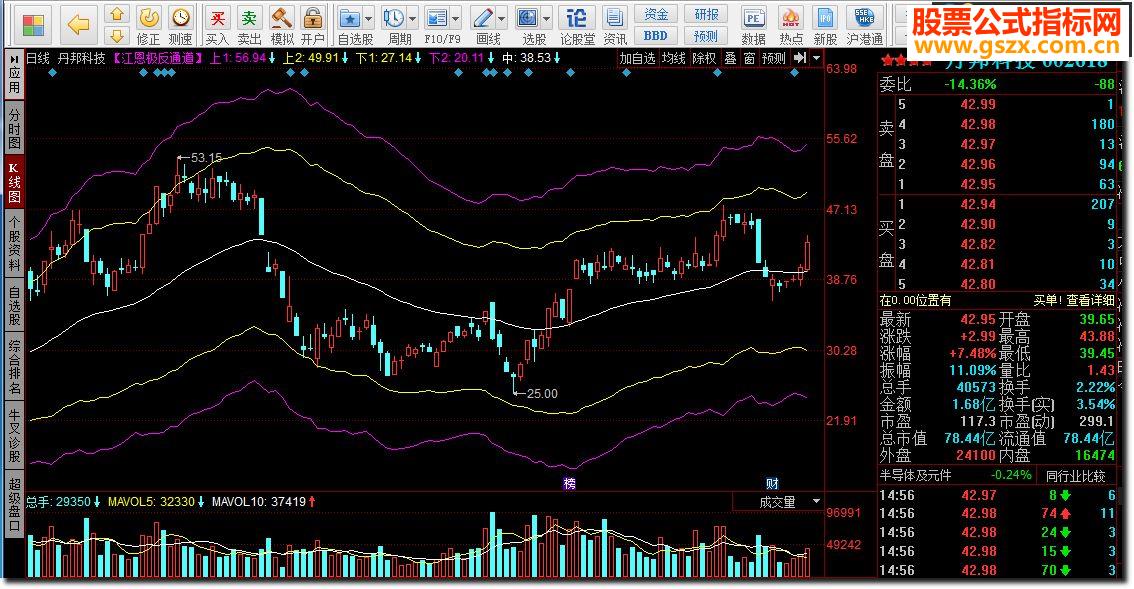Click the yellow up arrow button
1134x589 pixels.
tap(117, 14)
